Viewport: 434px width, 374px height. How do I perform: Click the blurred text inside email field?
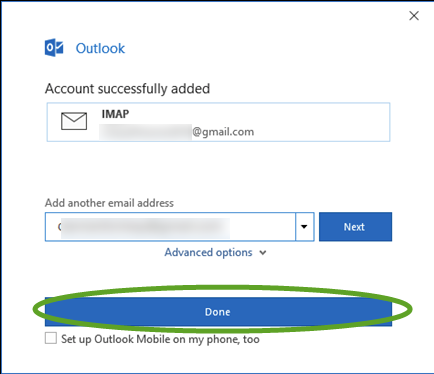(x=145, y=228)
